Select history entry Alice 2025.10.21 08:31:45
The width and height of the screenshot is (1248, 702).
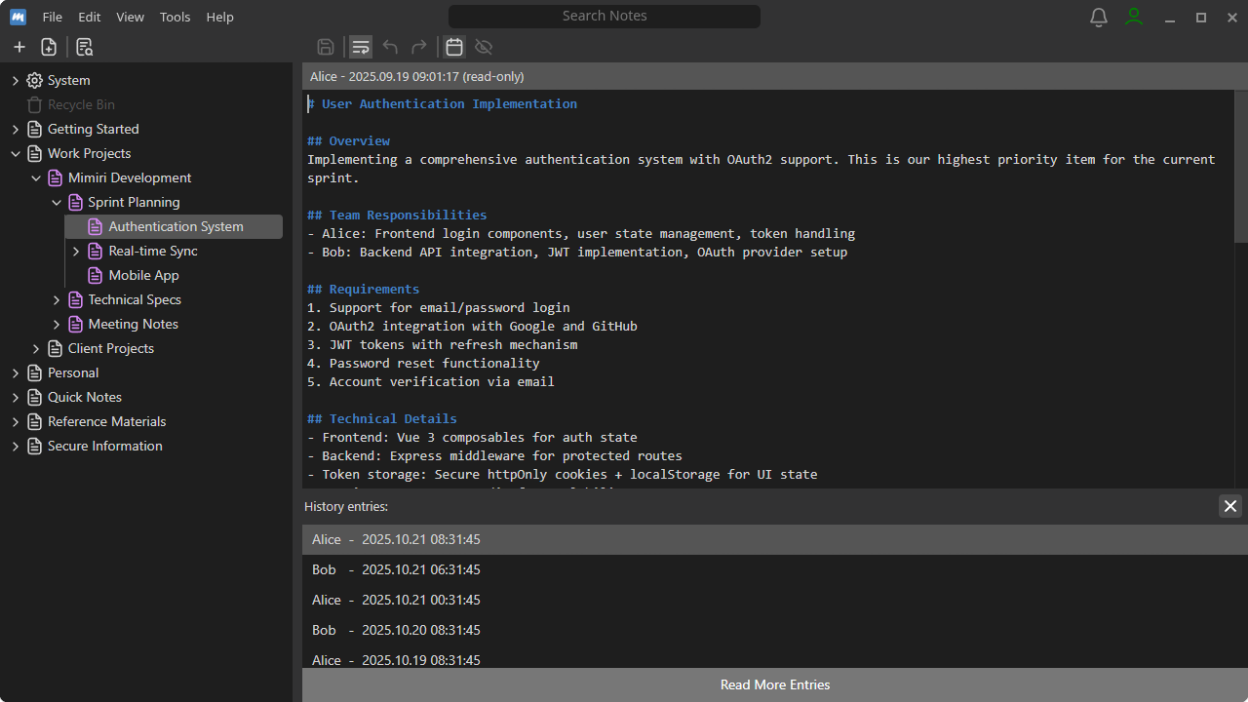(775, 540)
